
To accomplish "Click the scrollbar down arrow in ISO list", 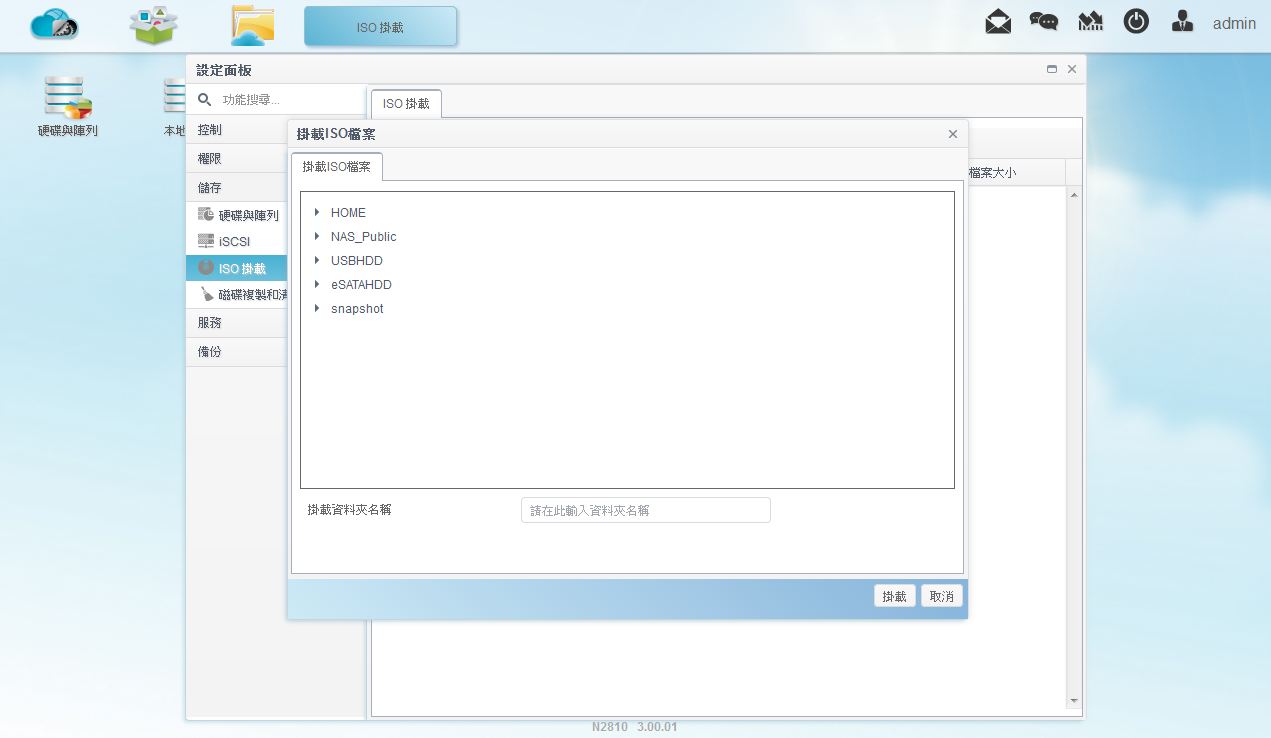I will 1074,702.
